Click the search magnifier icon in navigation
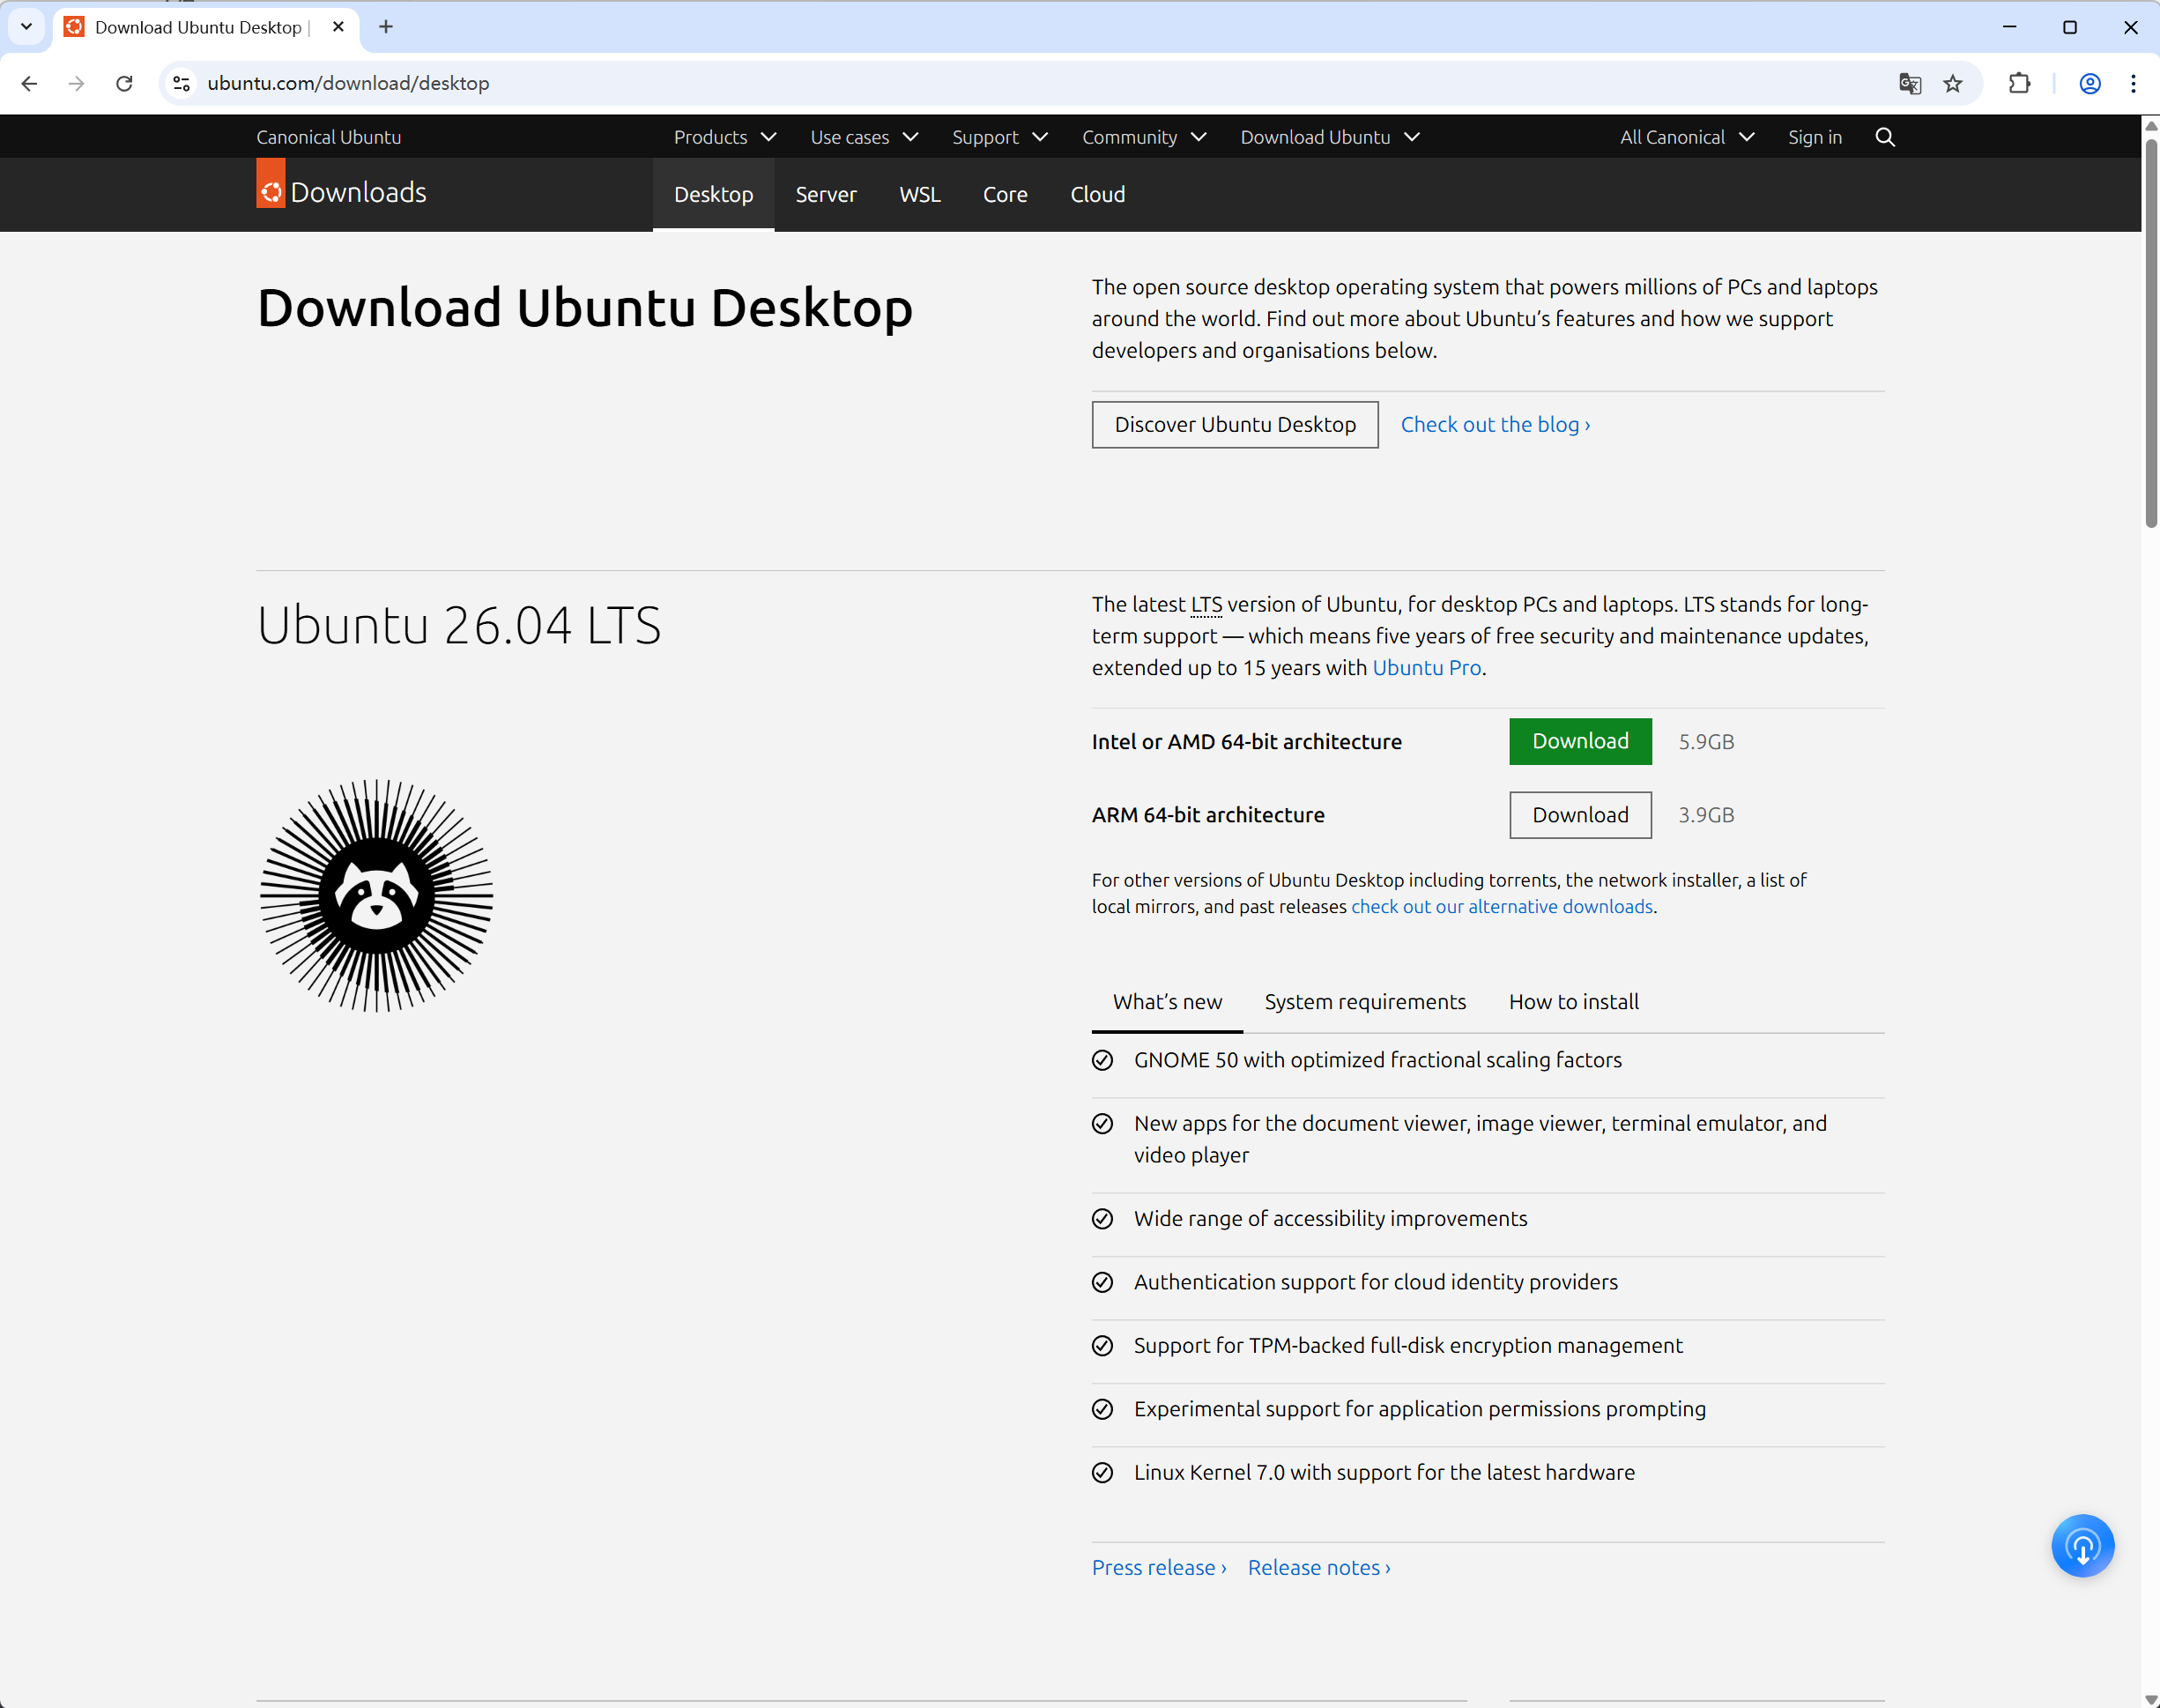Screen dimensions: 2160x1708 tap(1884, 137)
